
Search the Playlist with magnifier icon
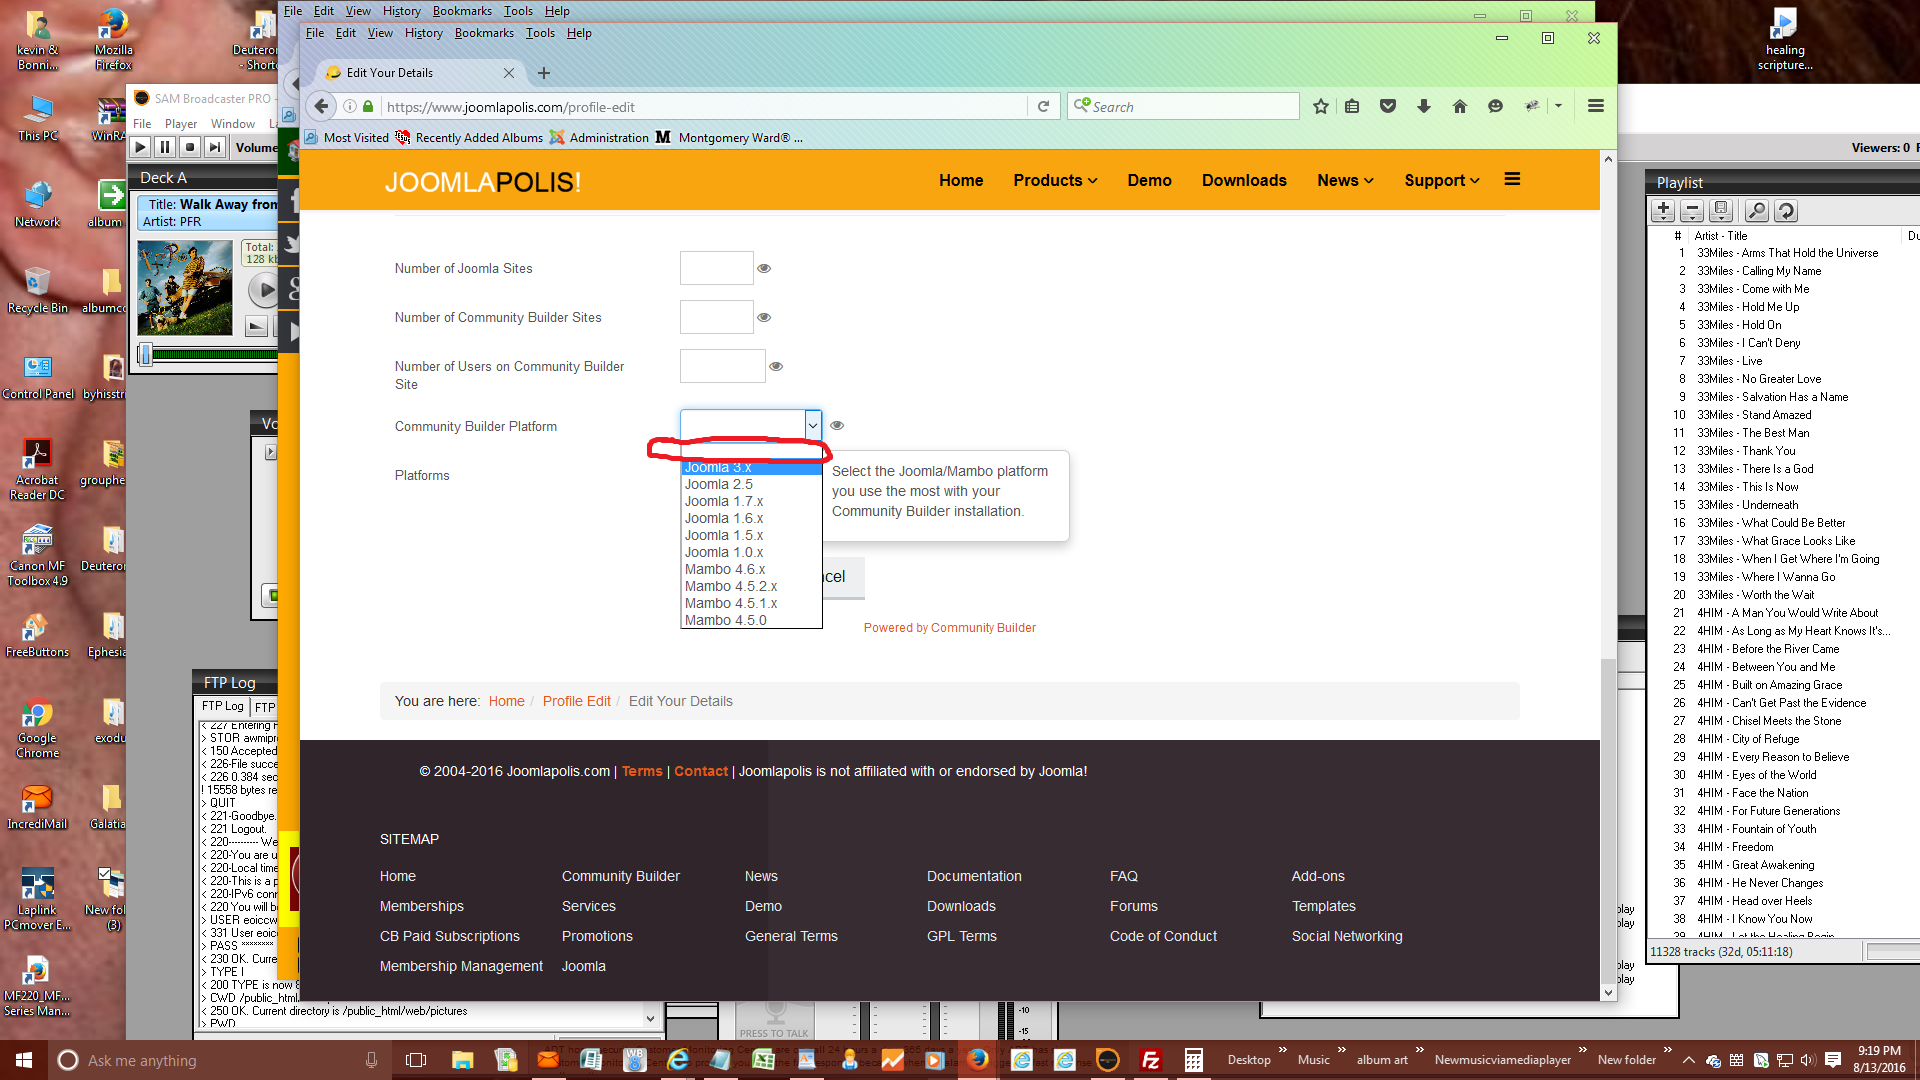[x=1757, y=211]
